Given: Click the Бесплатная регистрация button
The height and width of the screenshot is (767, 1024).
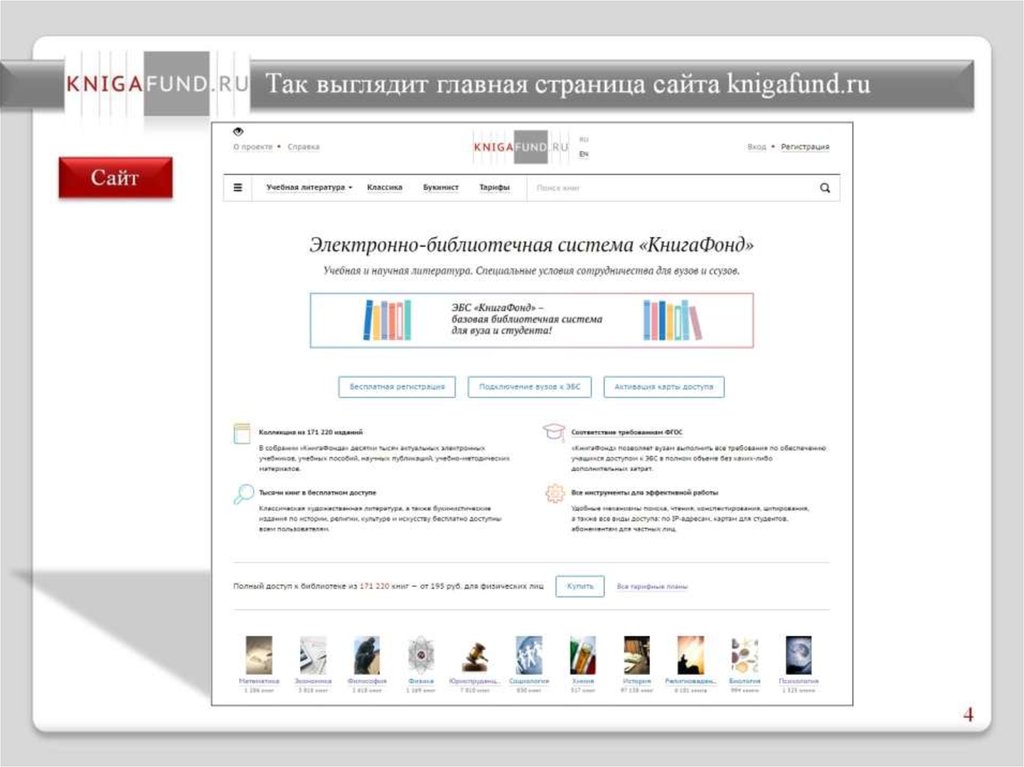Looking at the screenshot, I should click(397, 387).
